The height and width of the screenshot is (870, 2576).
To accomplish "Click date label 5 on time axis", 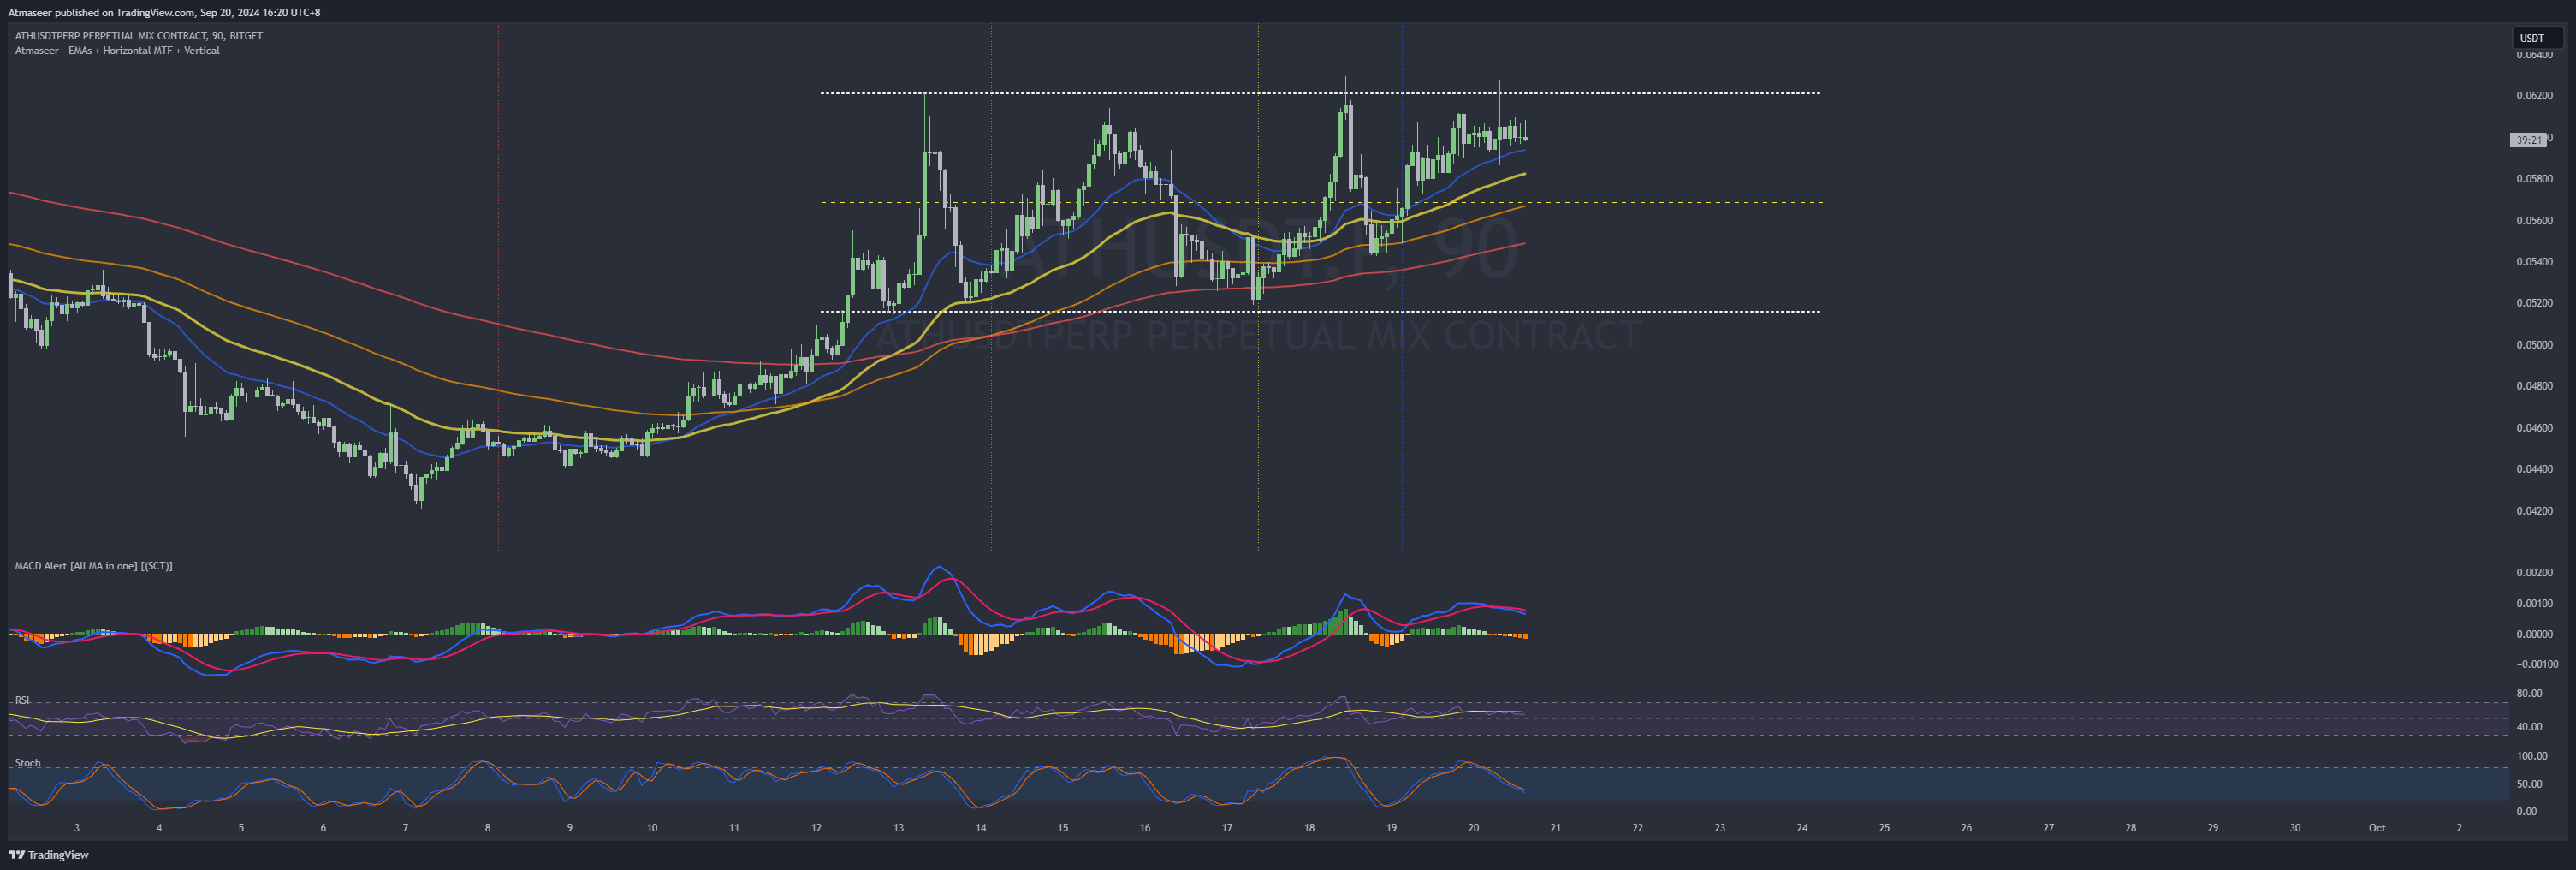I will click(241, 828).
